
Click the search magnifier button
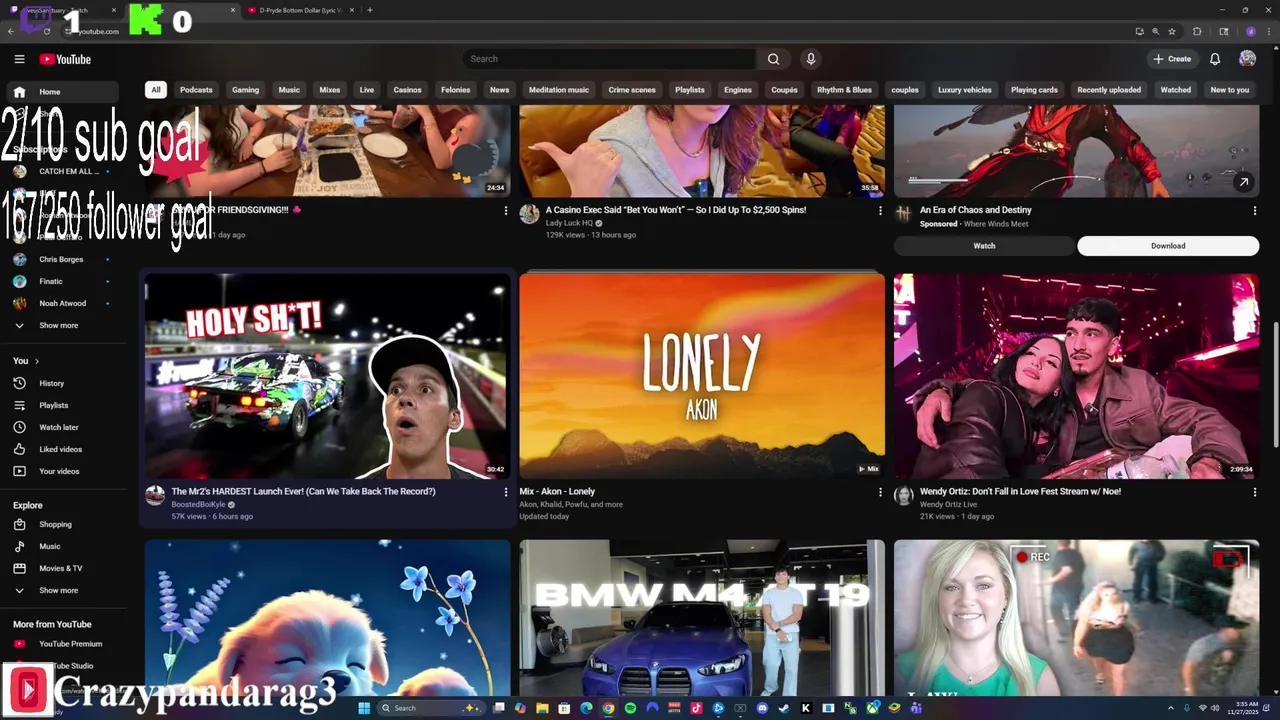click(x=773, y=59)
